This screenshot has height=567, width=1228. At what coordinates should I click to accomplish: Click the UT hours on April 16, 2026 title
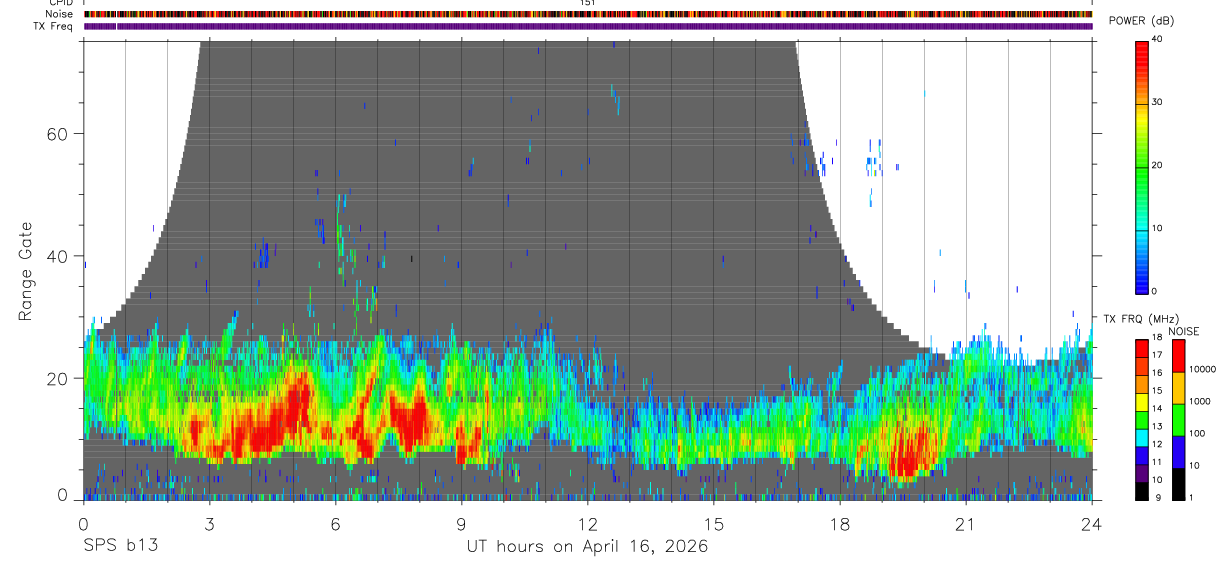click(587, 546)
